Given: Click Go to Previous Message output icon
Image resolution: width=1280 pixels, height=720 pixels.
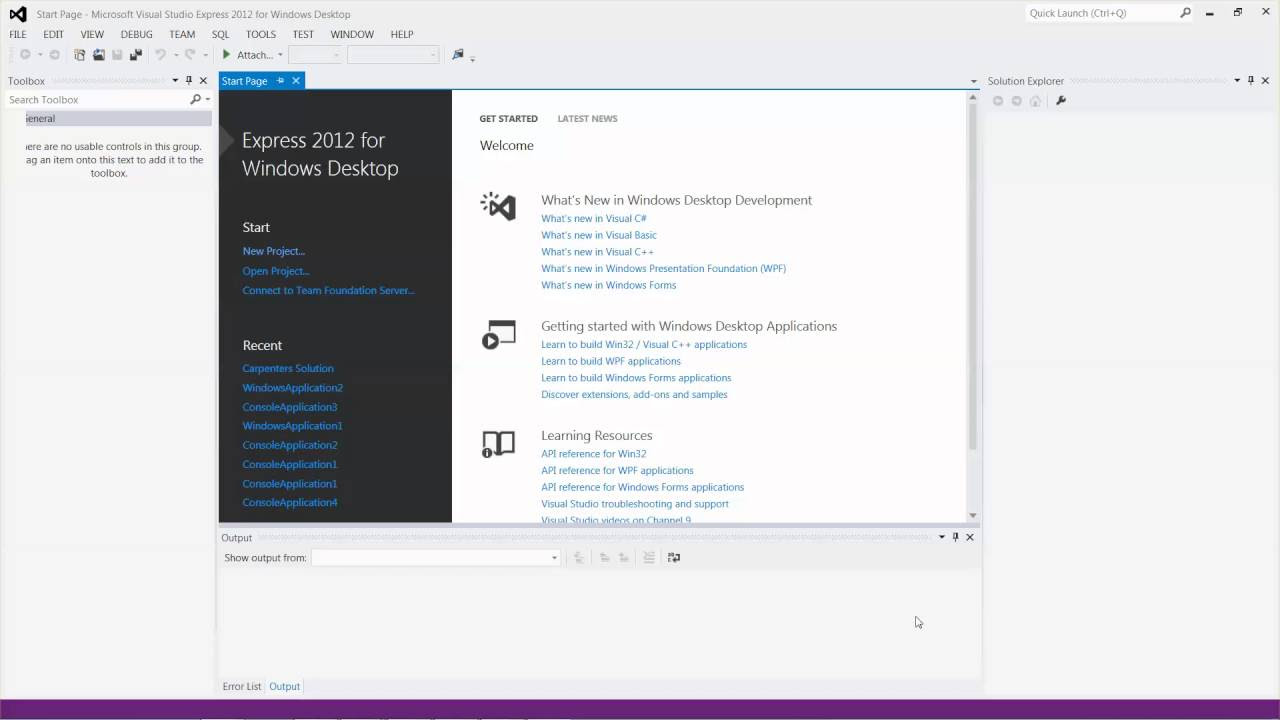Looking at the screenshot, I should coord(604,558).
